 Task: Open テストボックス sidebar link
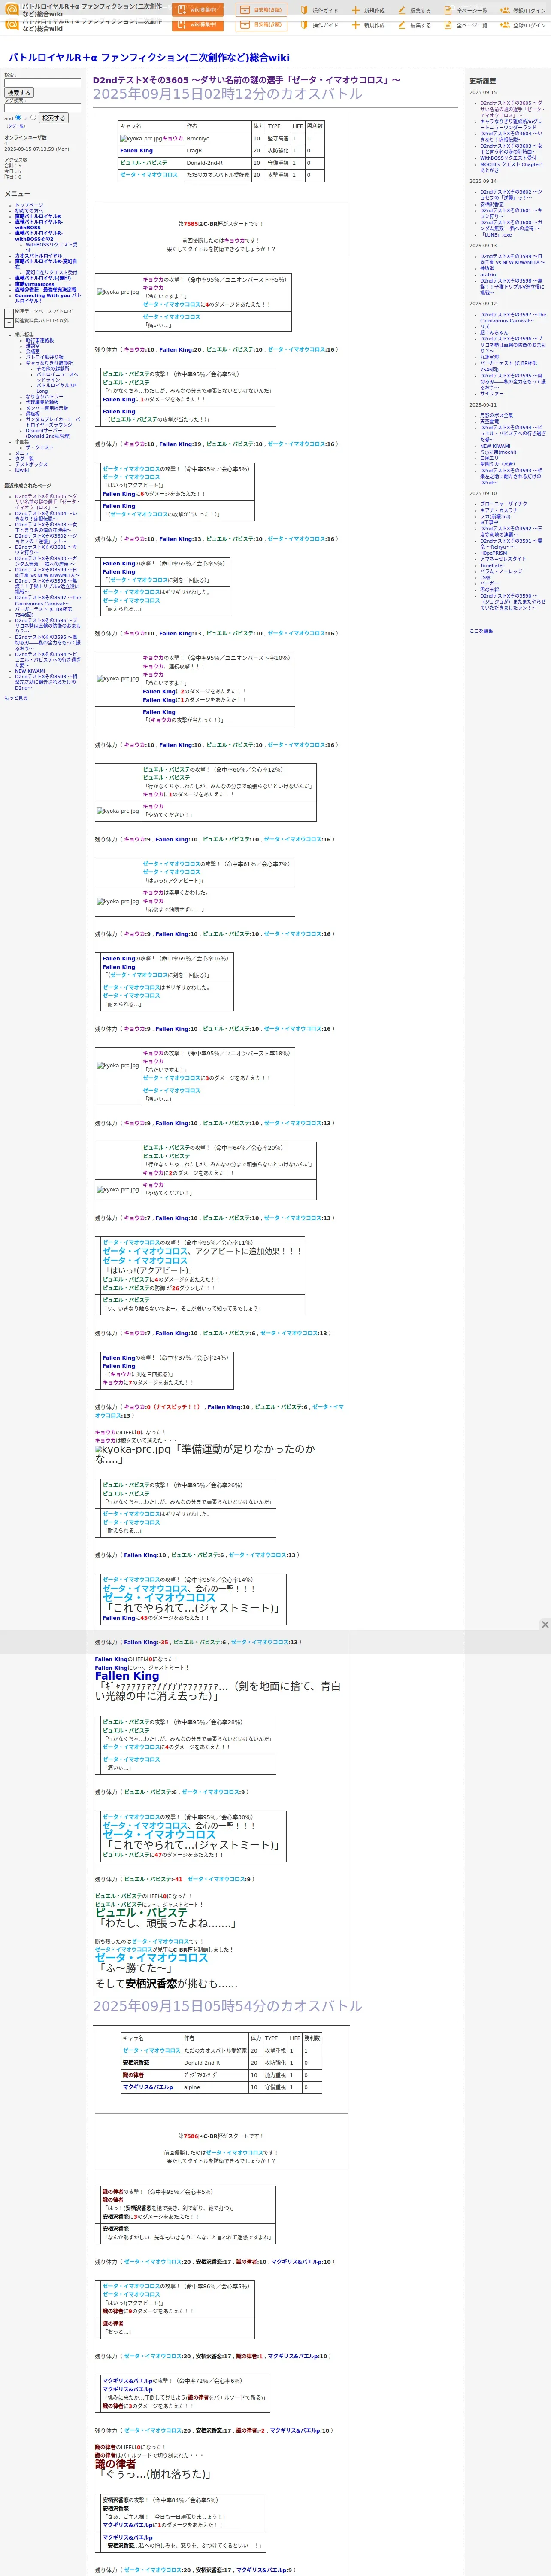pyautogui.click(x=31, y=465)
